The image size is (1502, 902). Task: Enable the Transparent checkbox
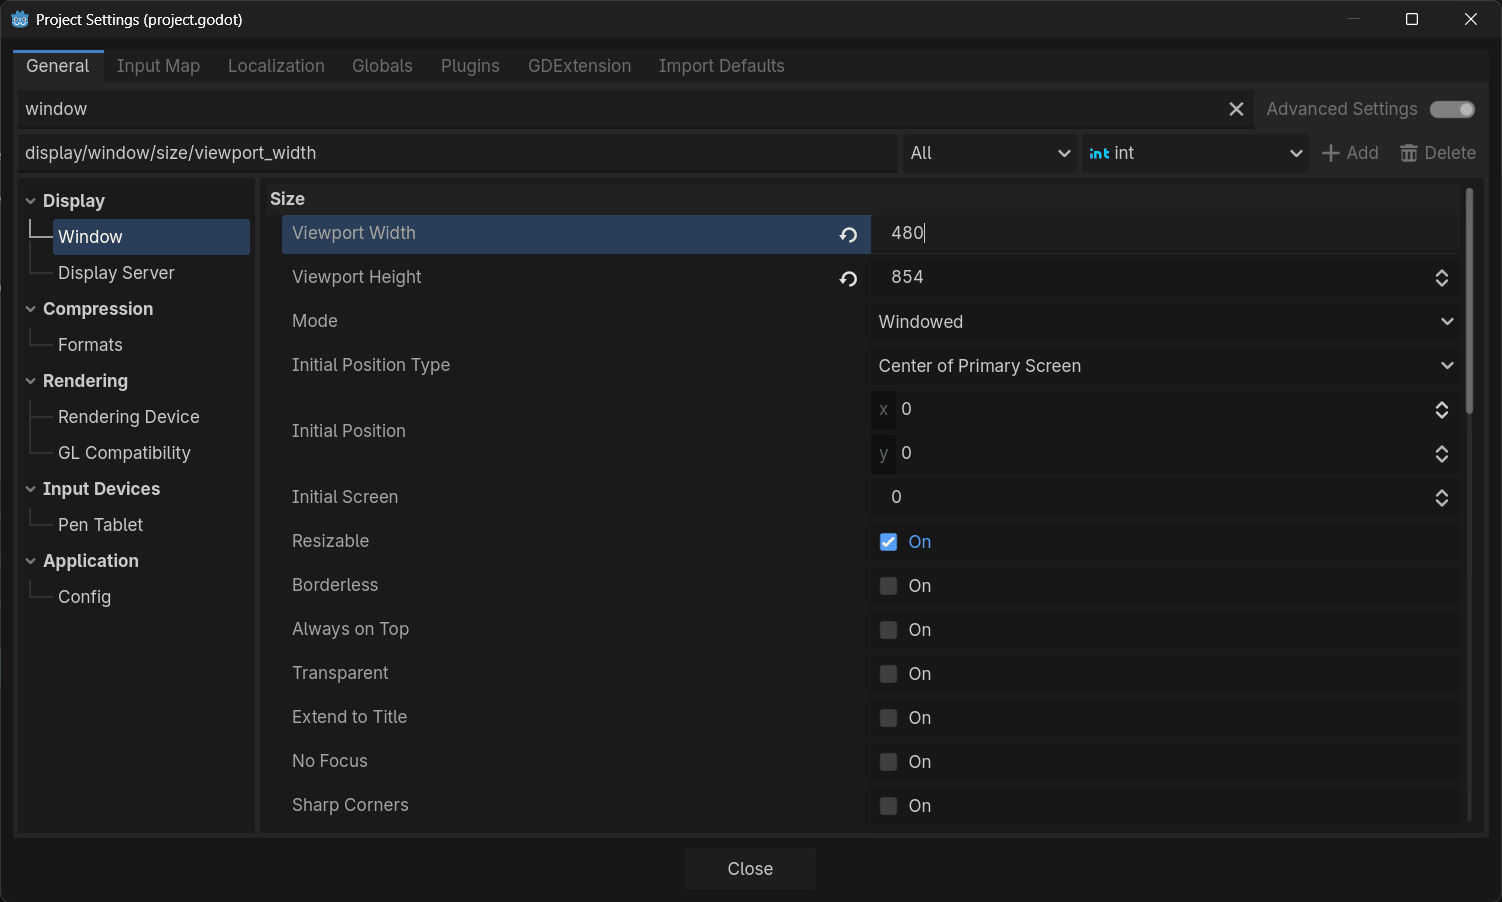click(888, 674)
